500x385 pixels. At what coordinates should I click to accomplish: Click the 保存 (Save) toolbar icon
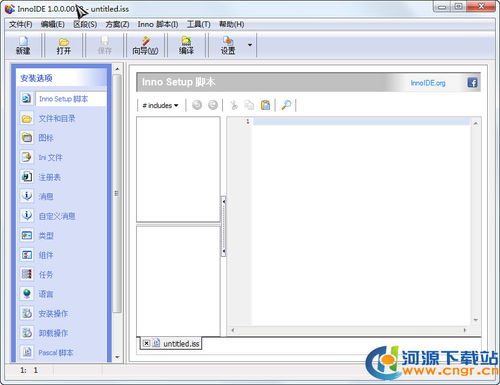[104, 46]
